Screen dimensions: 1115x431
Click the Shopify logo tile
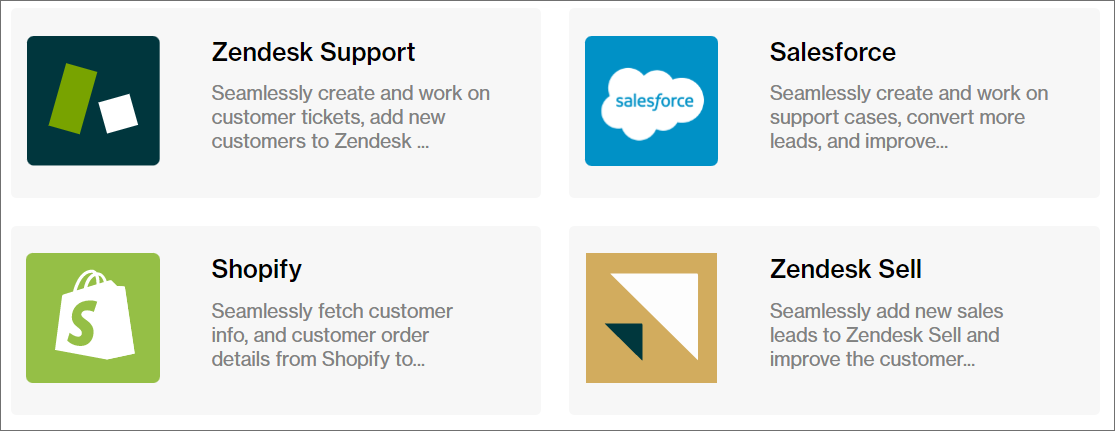(x=93, y=318)
